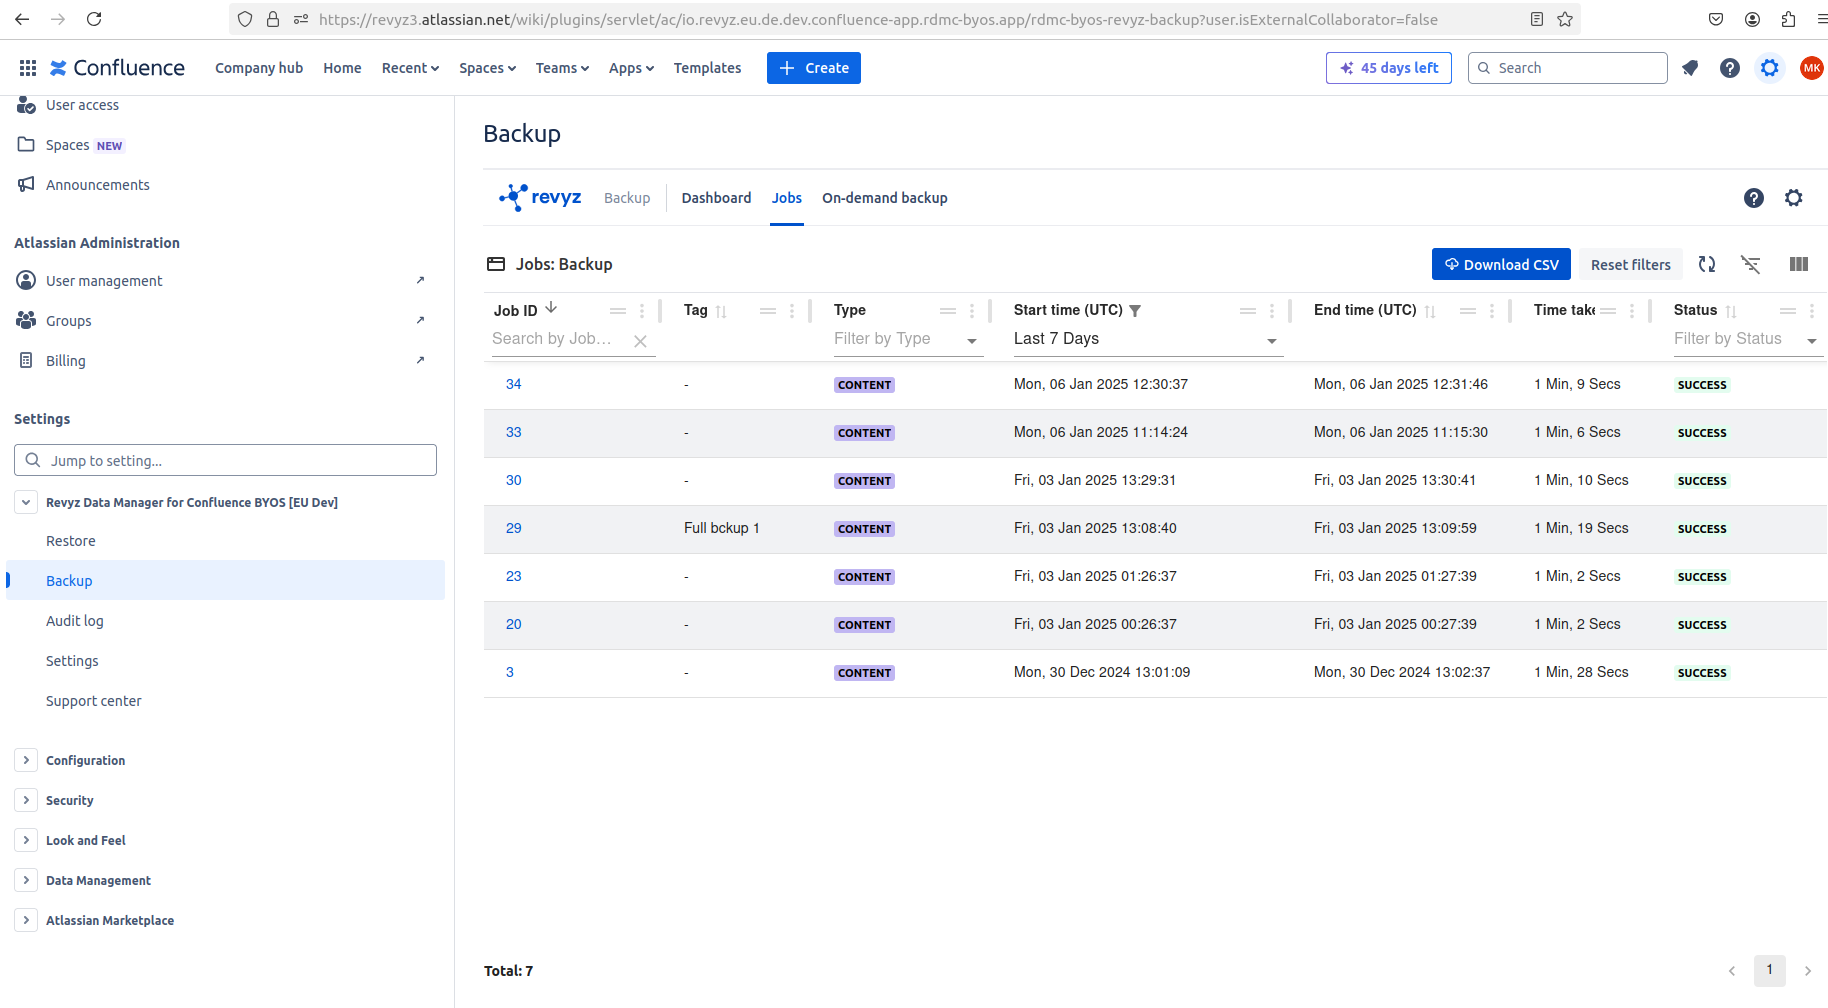Open the MK user avatar menu
Screen dimensions: 1828x1008
pos(1811,68)
